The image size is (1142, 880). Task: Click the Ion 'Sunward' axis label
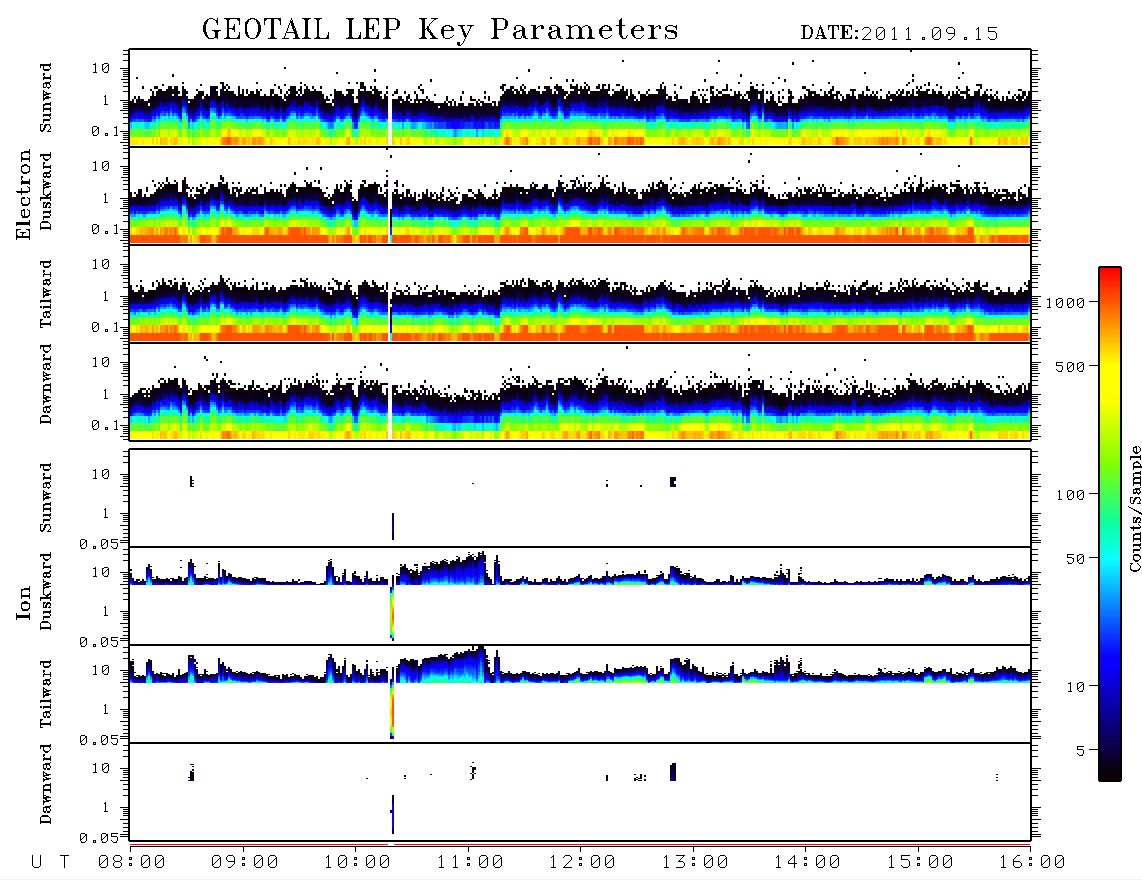point(46,497)
